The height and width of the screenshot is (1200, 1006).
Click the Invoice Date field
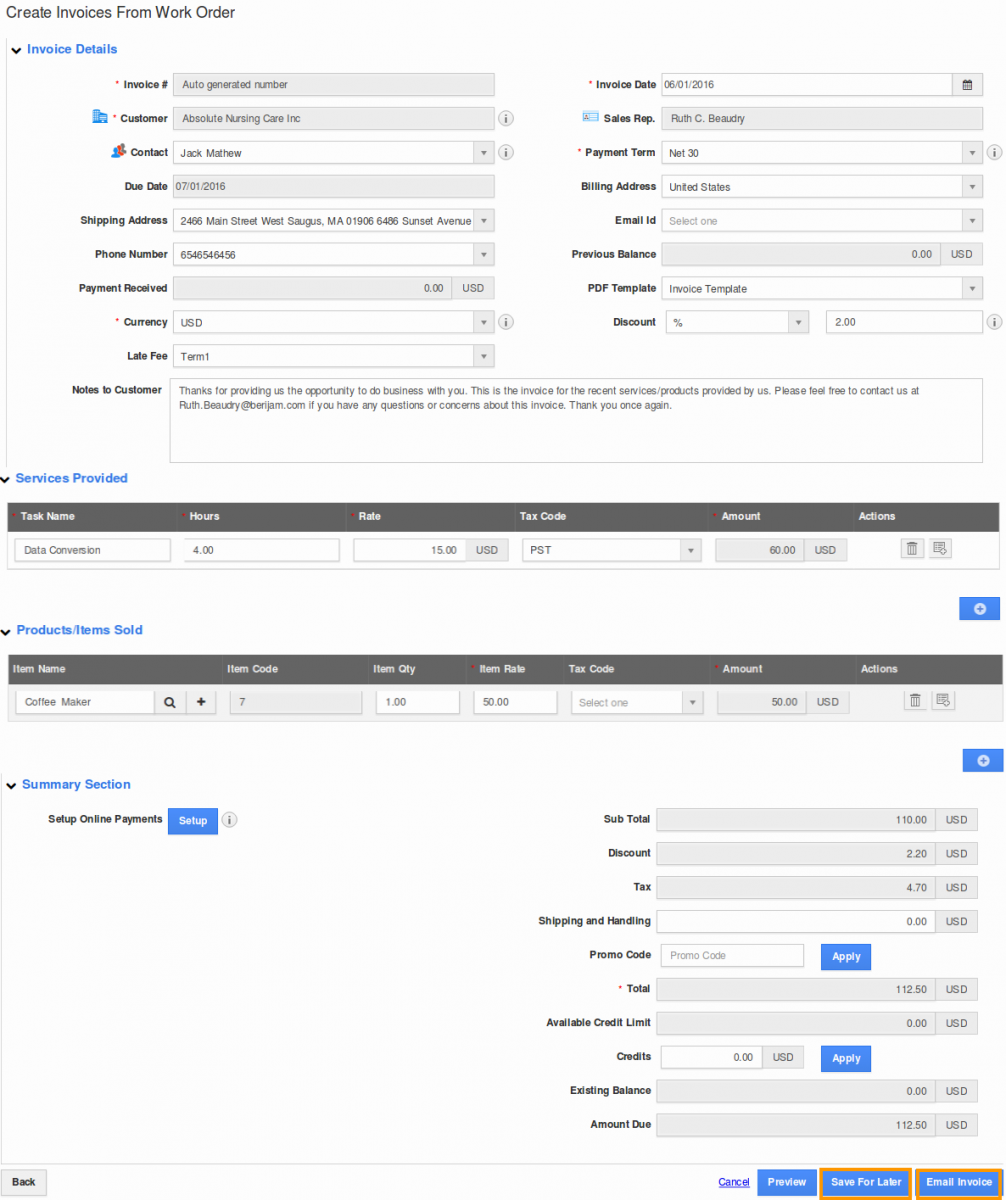806,85
